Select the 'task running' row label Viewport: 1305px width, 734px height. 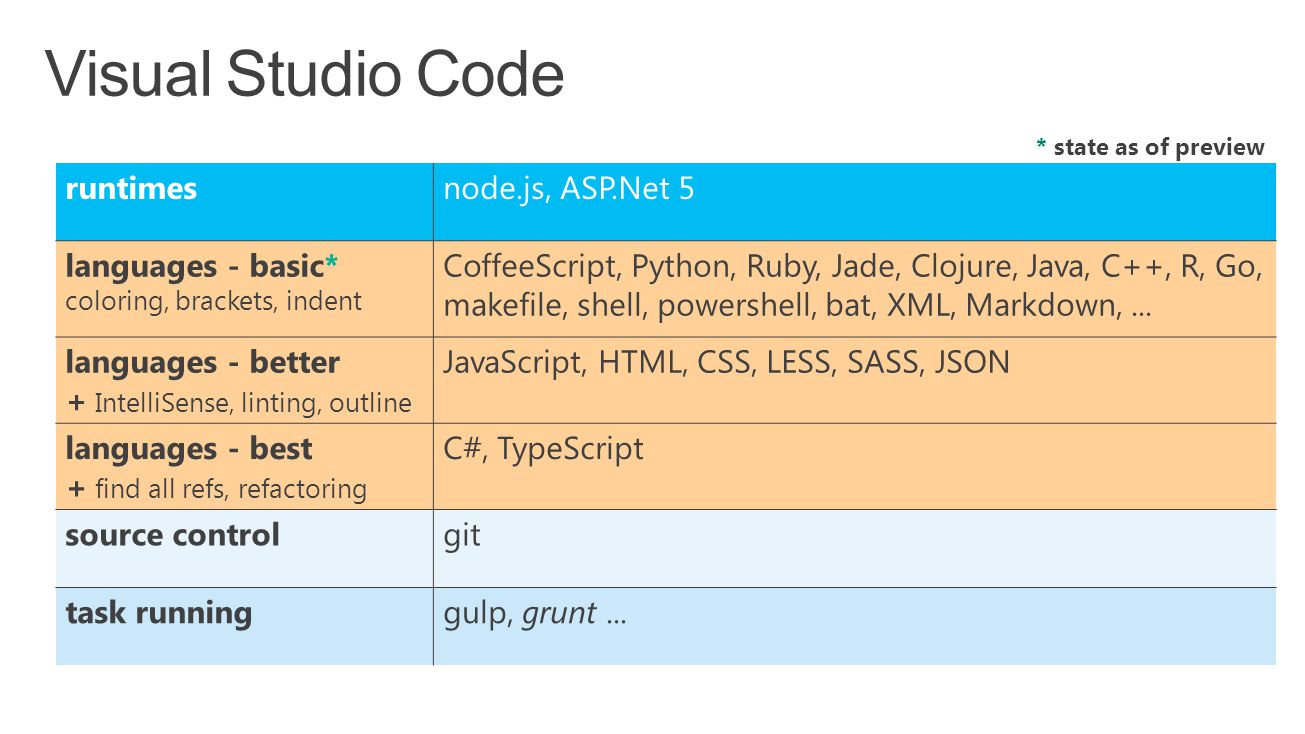click(x=158, y=613)
